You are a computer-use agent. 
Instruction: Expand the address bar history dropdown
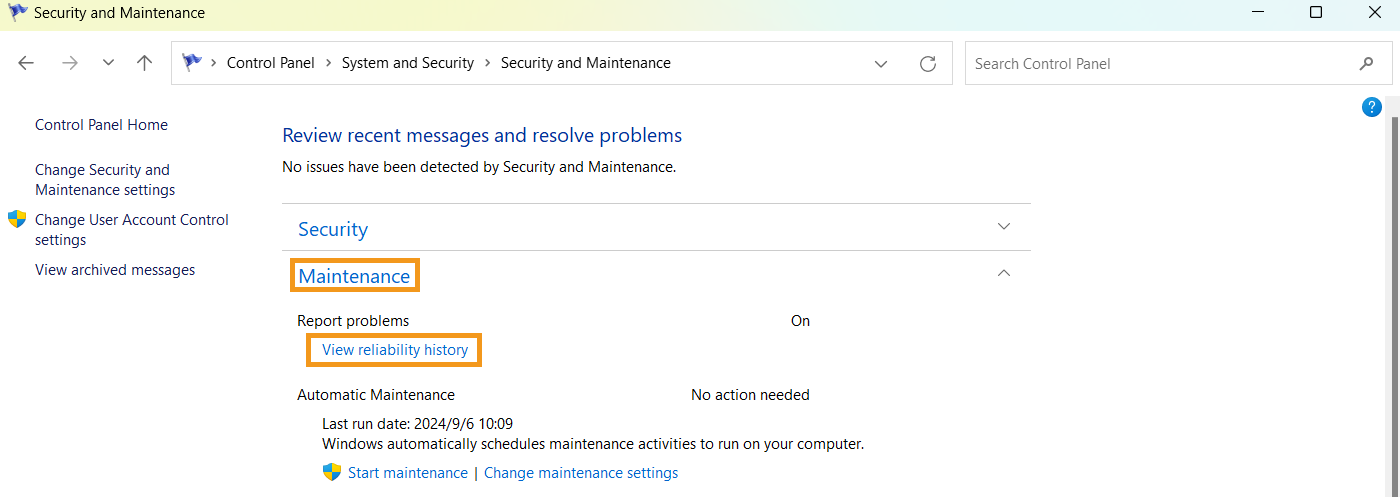(x=881, y=63)
